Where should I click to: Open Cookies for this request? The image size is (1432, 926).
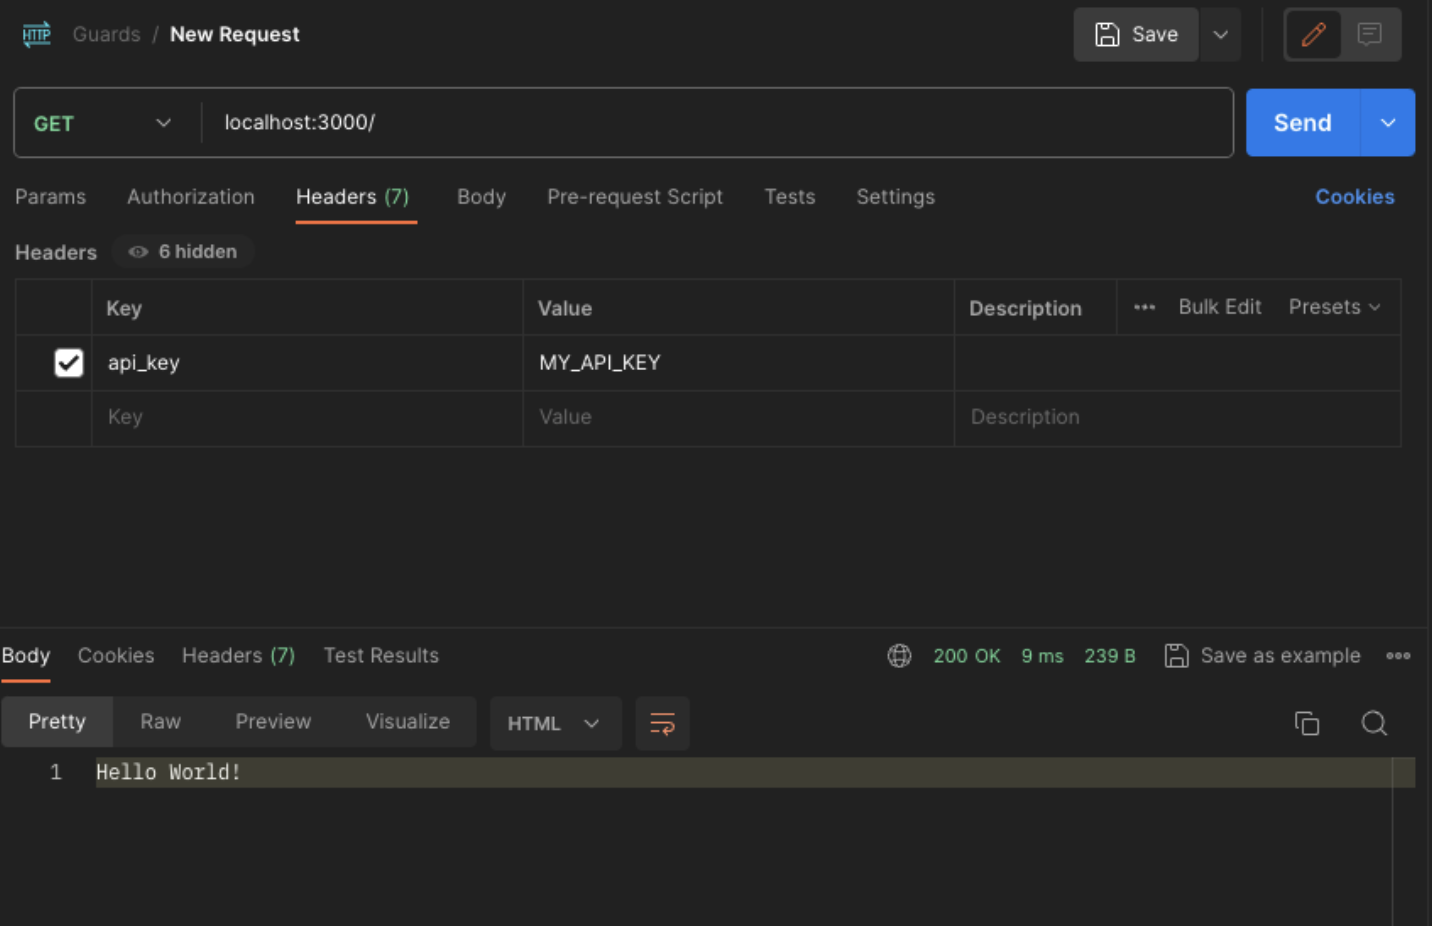tap(1355, 196)
